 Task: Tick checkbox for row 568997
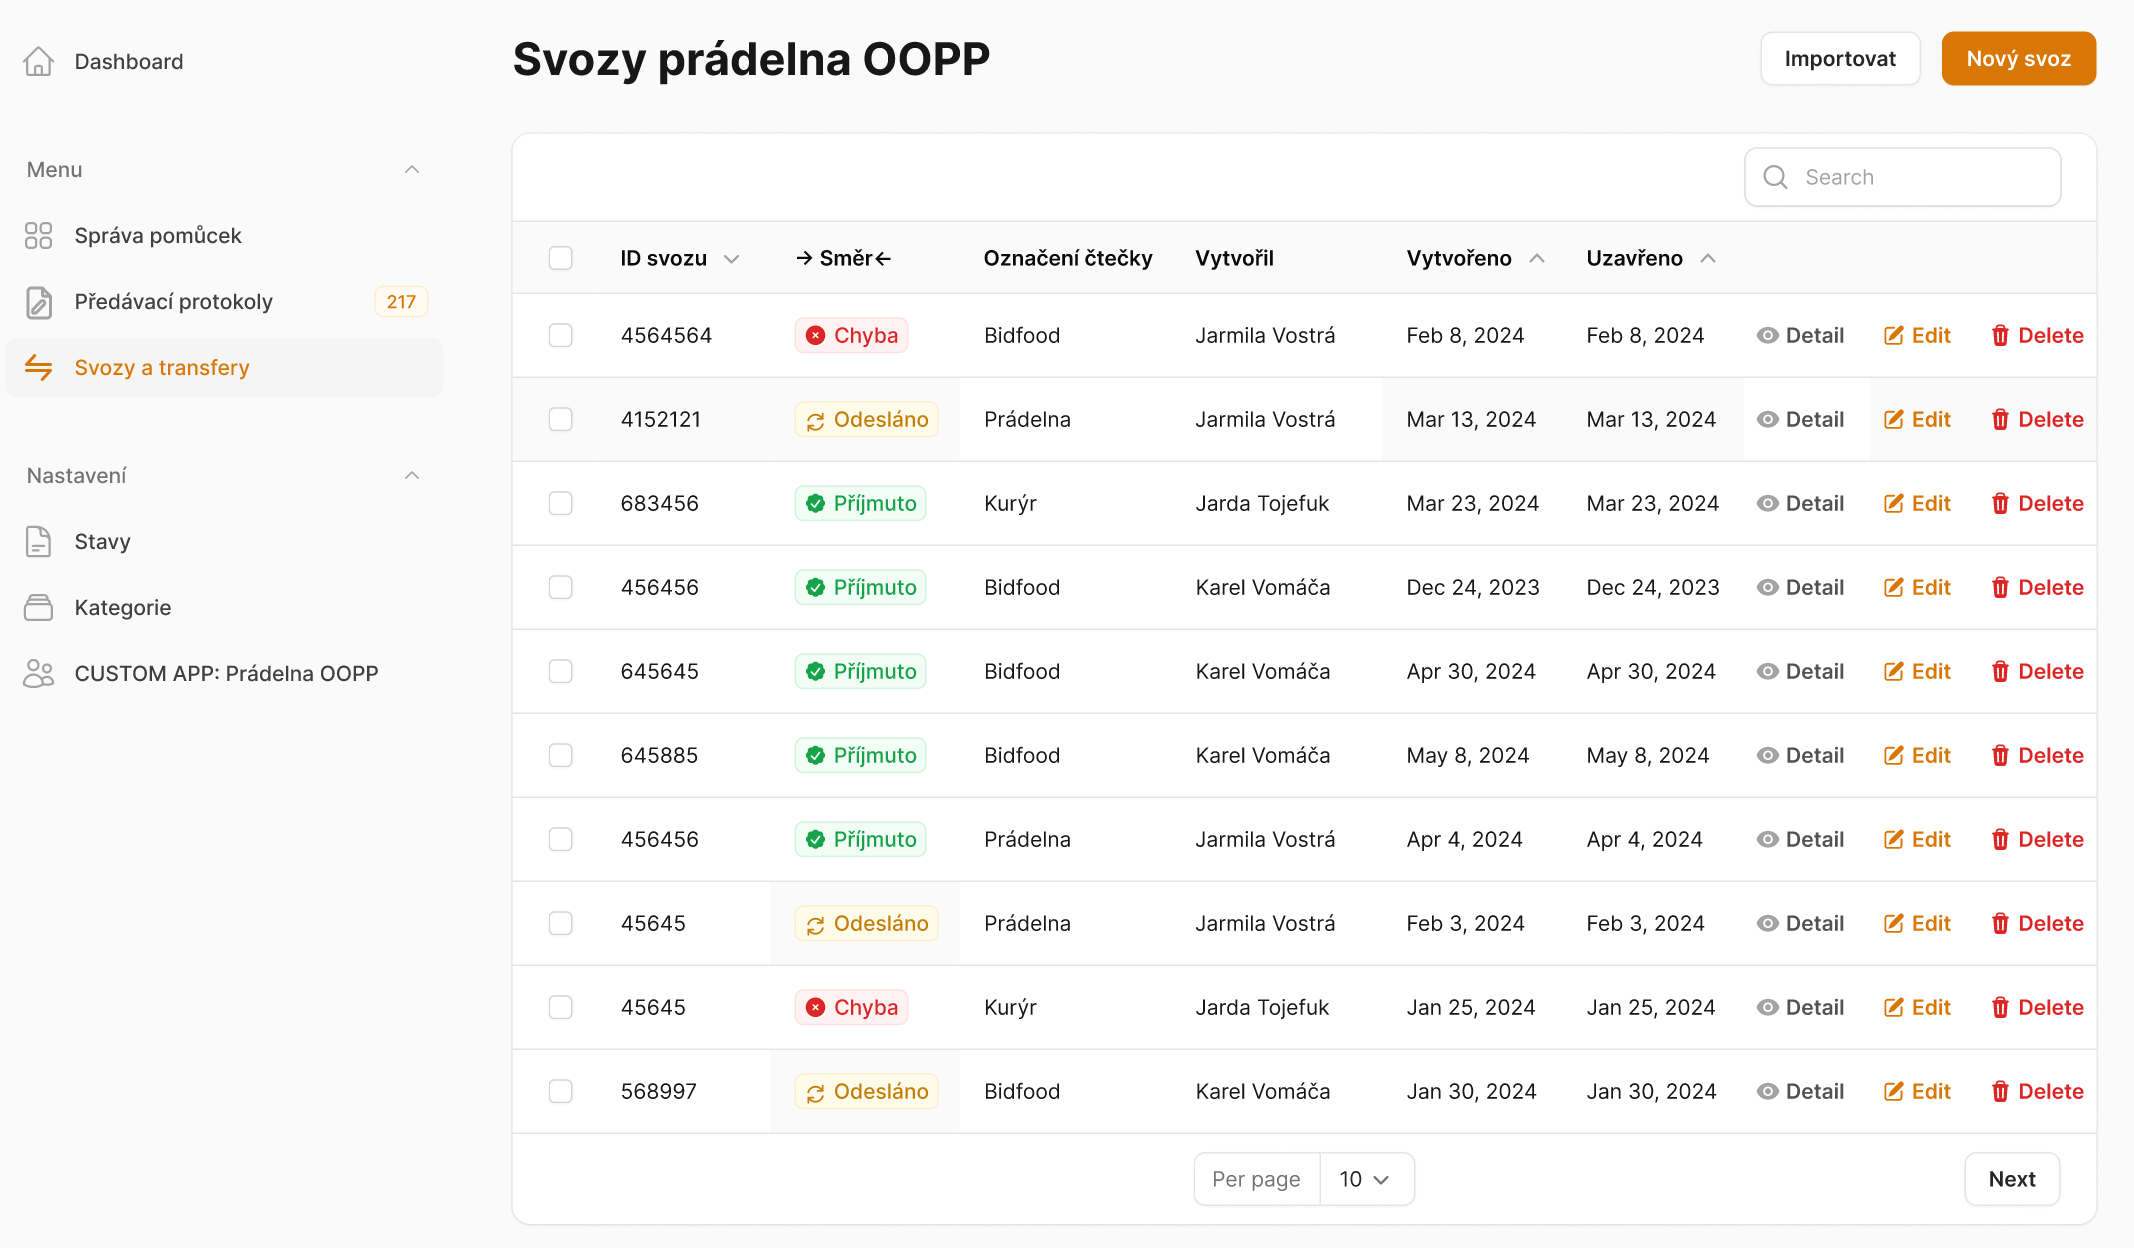[560, 1091]
